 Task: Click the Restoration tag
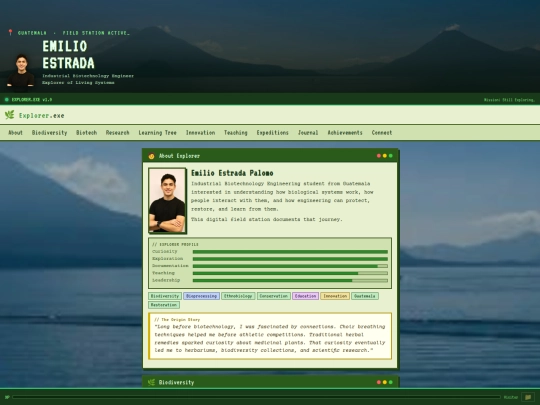click(164, 305)
